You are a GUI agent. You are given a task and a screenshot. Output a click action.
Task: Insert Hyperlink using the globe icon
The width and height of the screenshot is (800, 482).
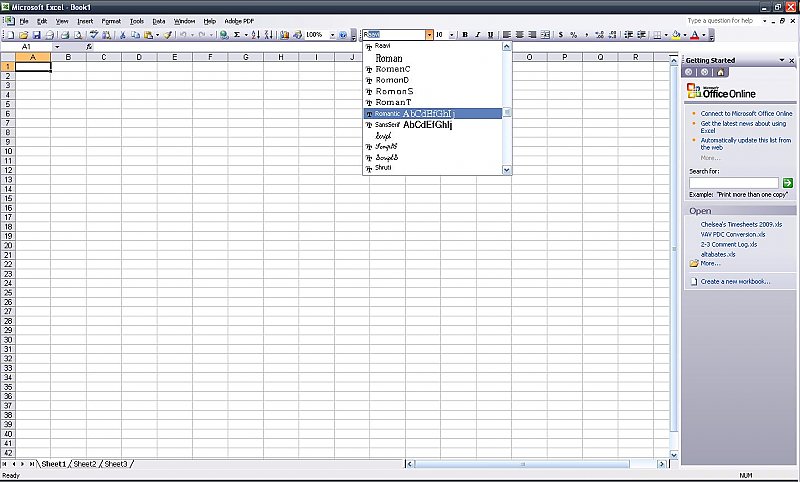click(x=224, y=35)
